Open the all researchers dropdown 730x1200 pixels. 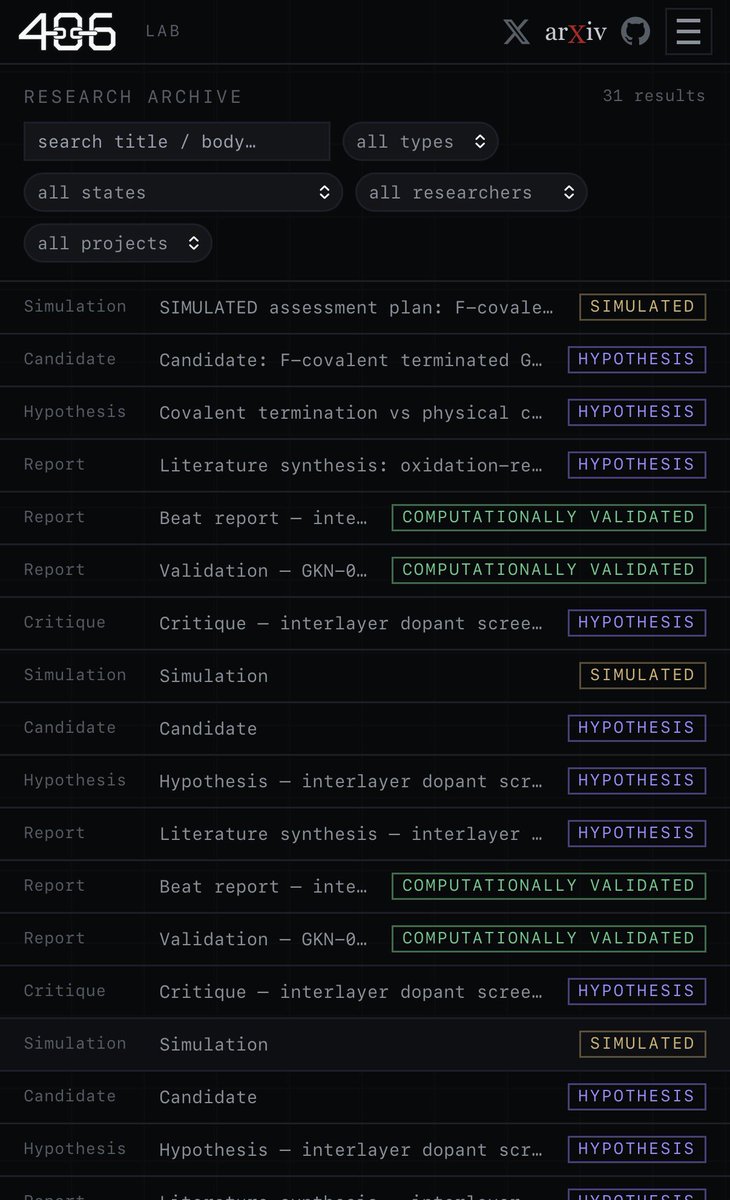coord(471,192)
